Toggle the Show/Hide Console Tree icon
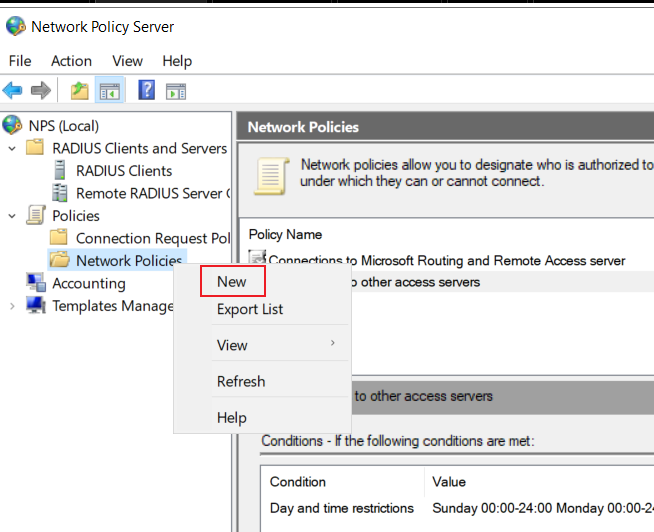 (110, 90)
